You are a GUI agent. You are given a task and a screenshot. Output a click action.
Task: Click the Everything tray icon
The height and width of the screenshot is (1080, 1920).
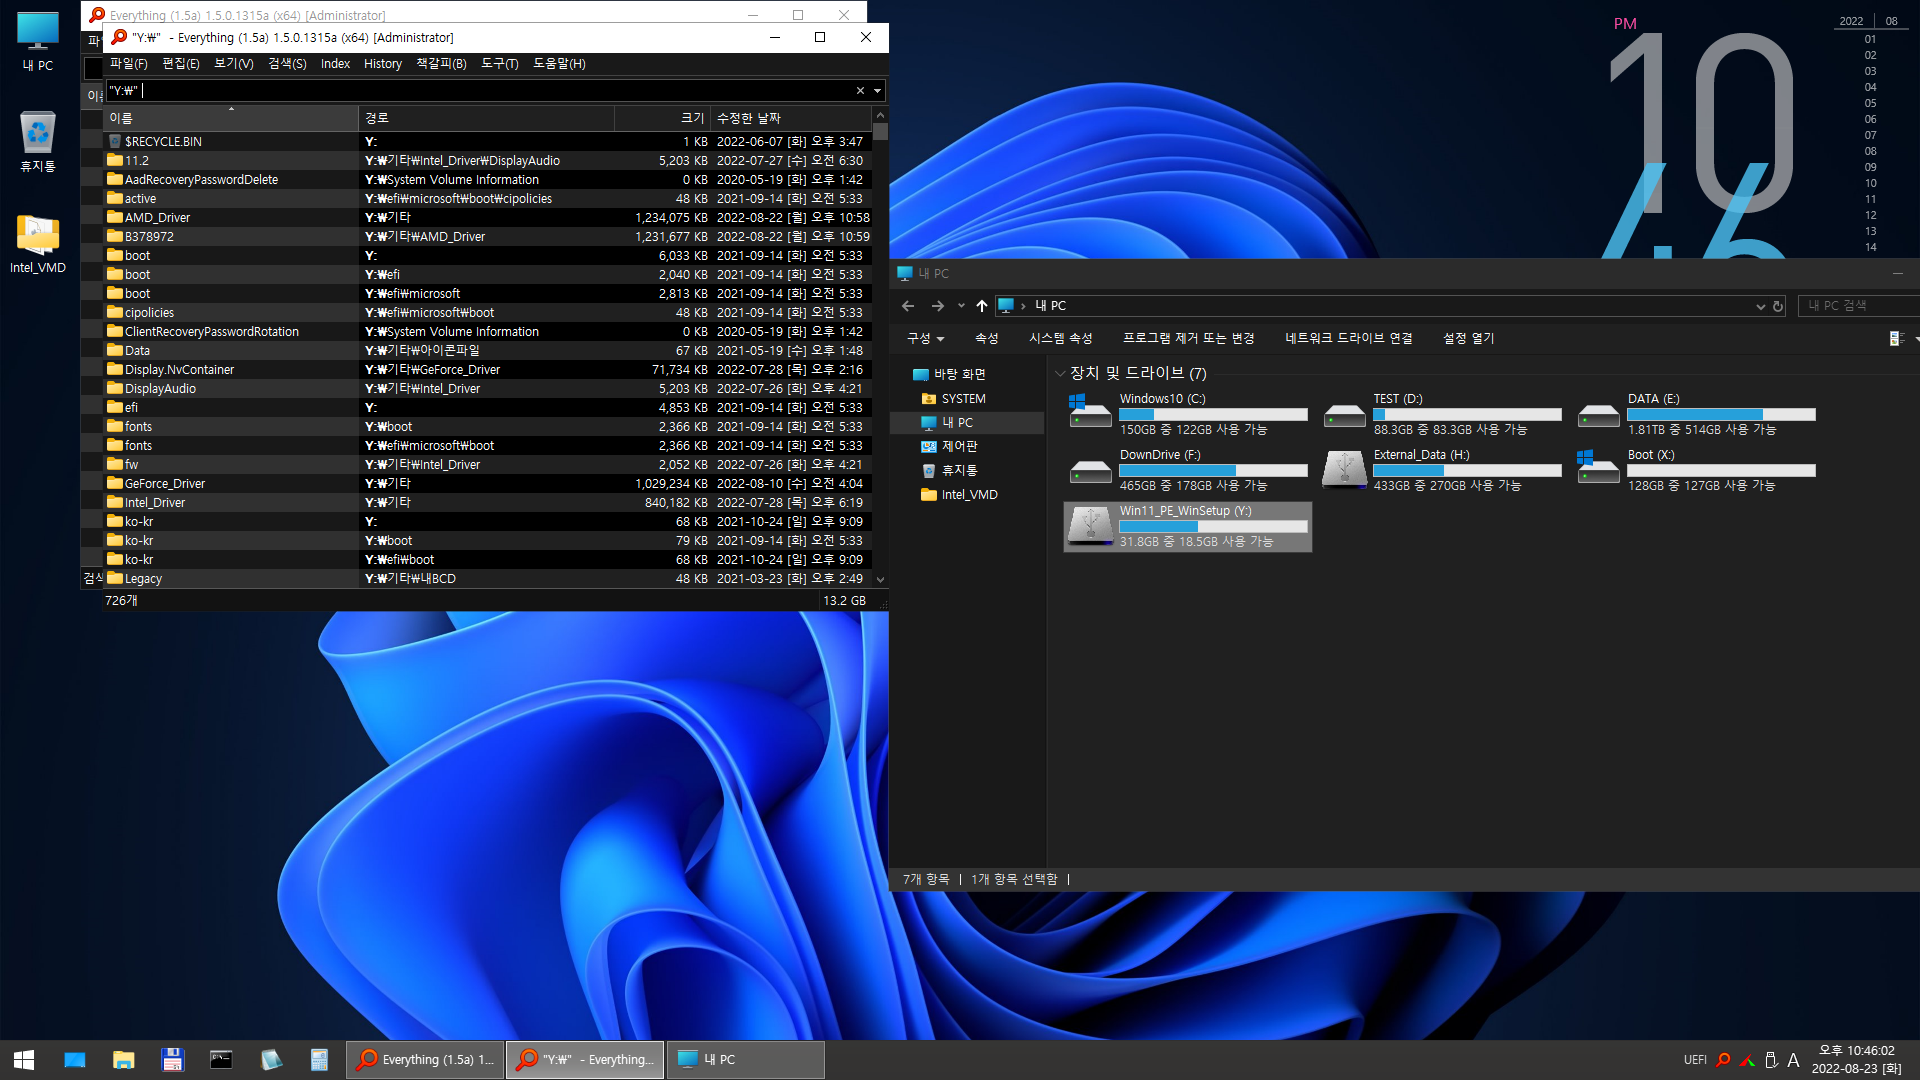tap(1724, 1060)
